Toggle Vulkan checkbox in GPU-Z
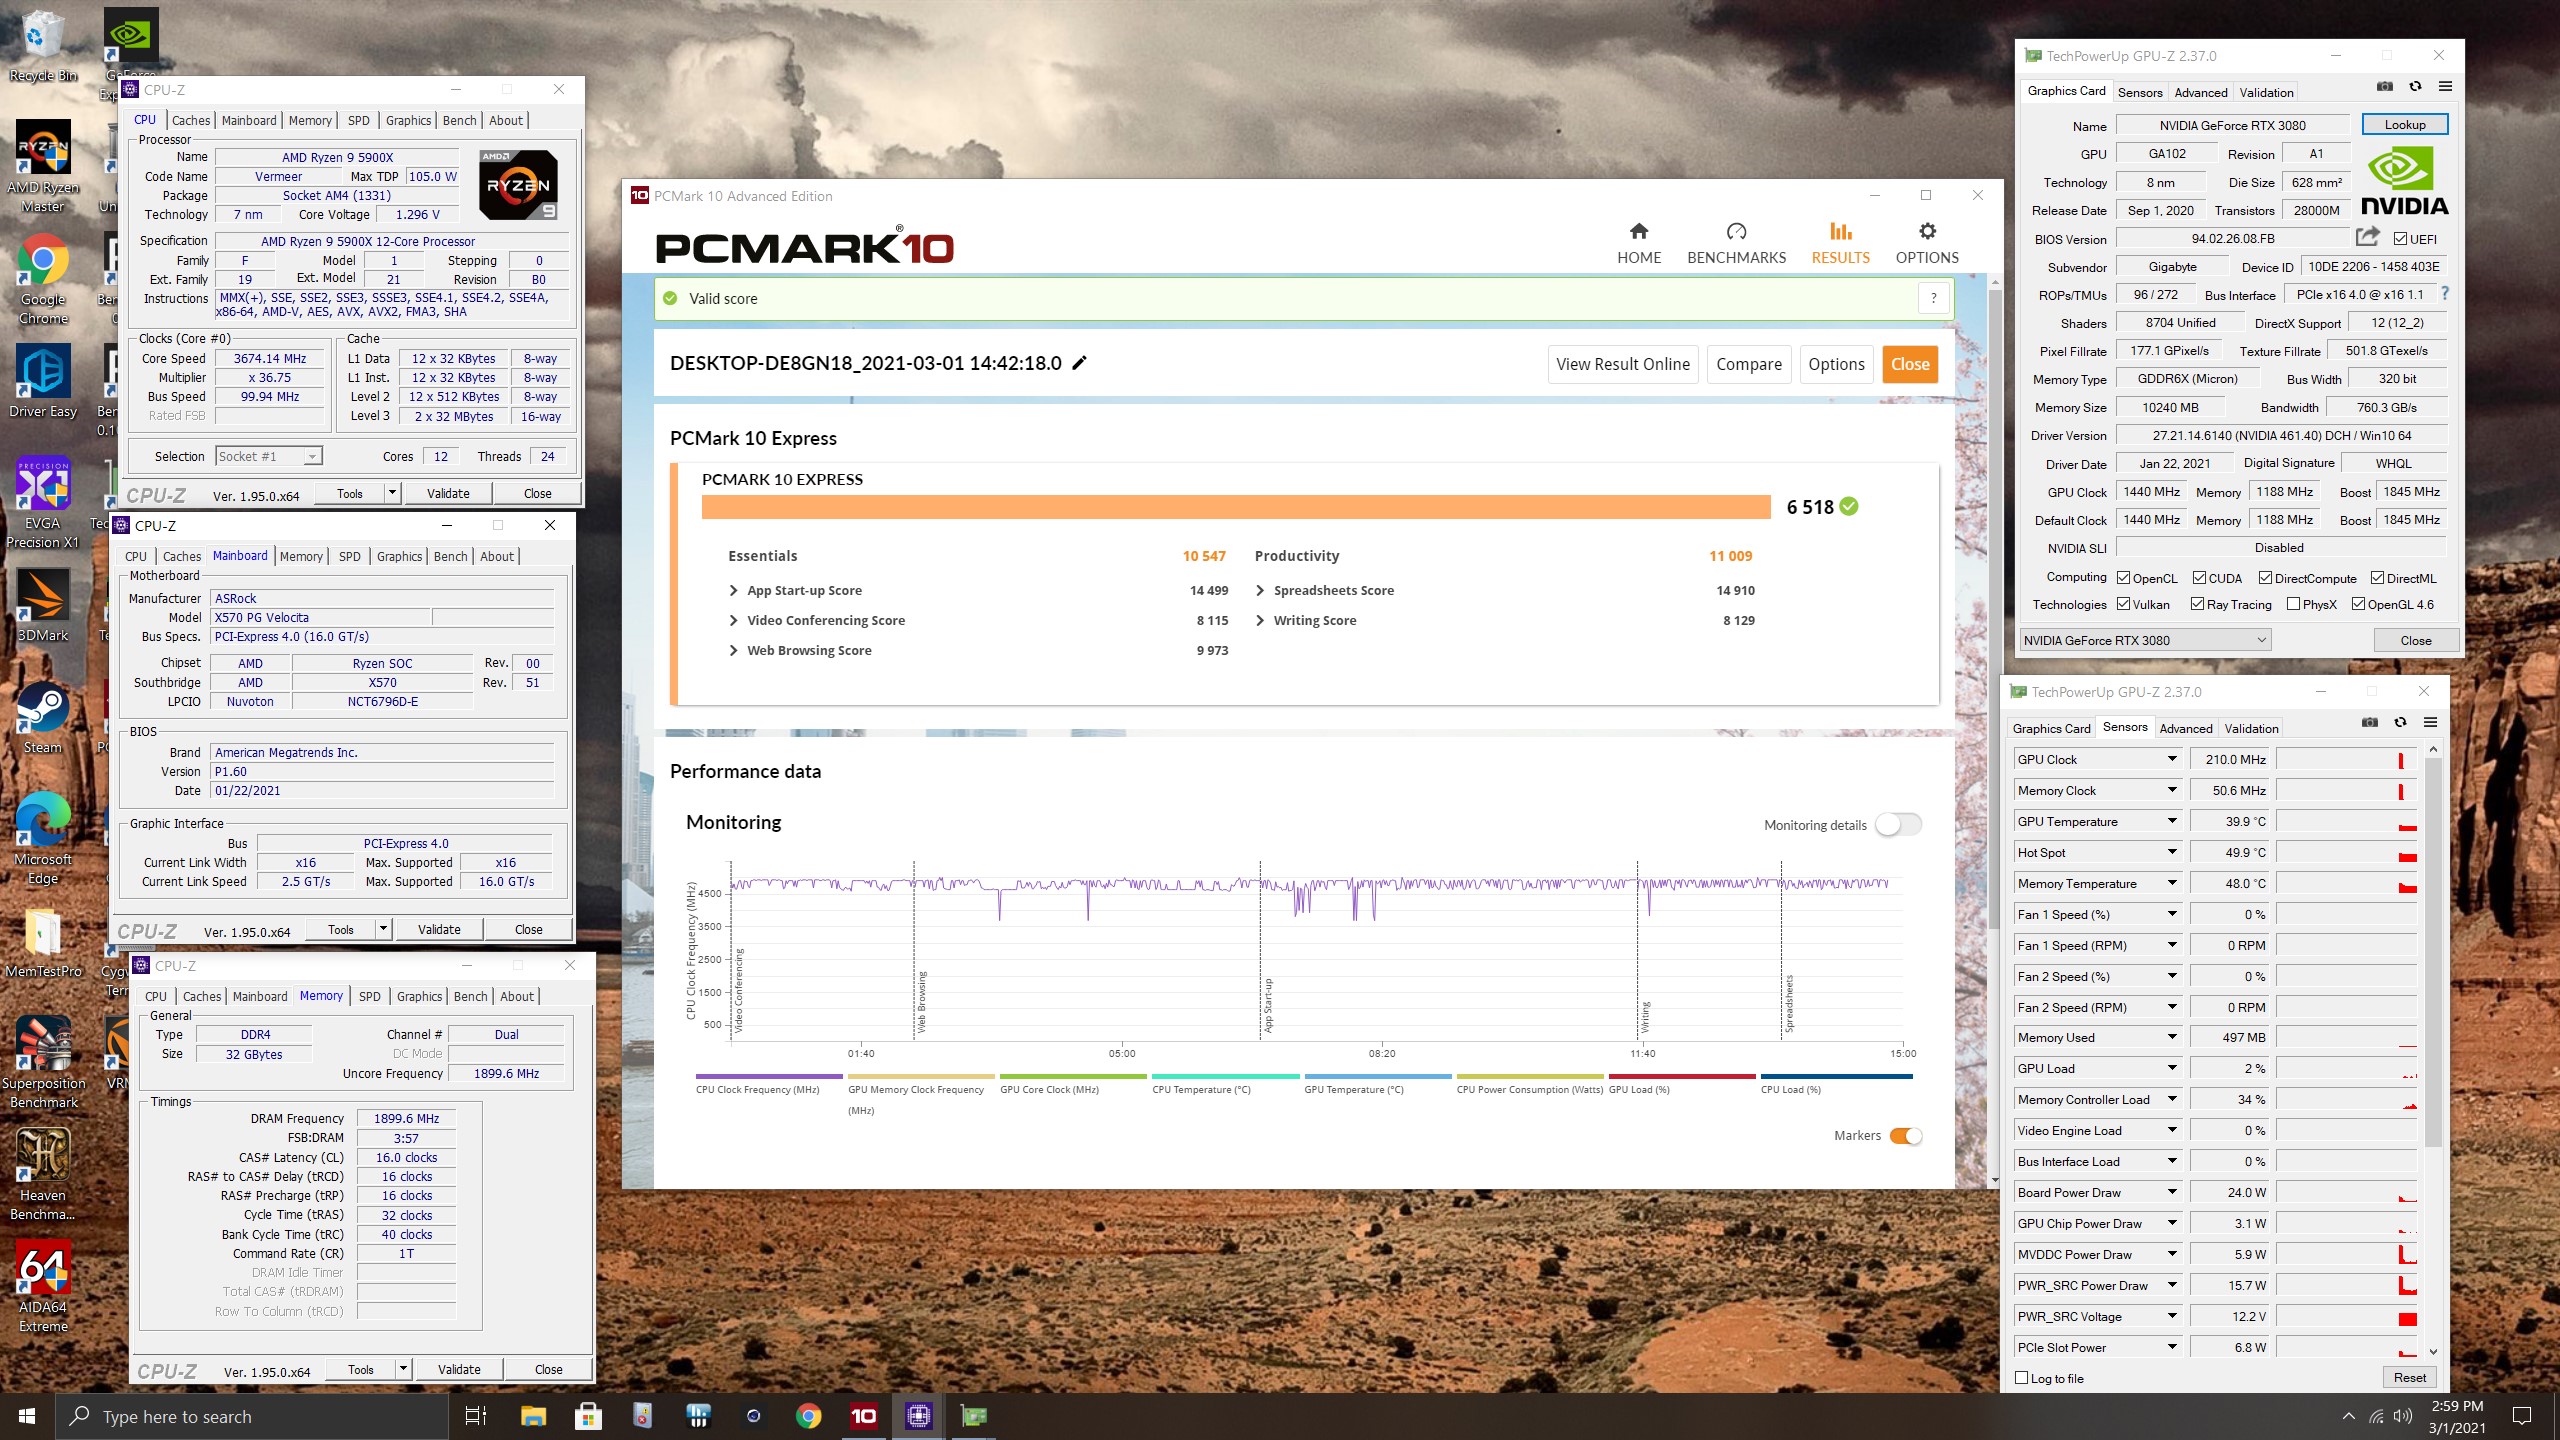The width and height of the screenshot is (2560, 1440). coord(2124,604)
